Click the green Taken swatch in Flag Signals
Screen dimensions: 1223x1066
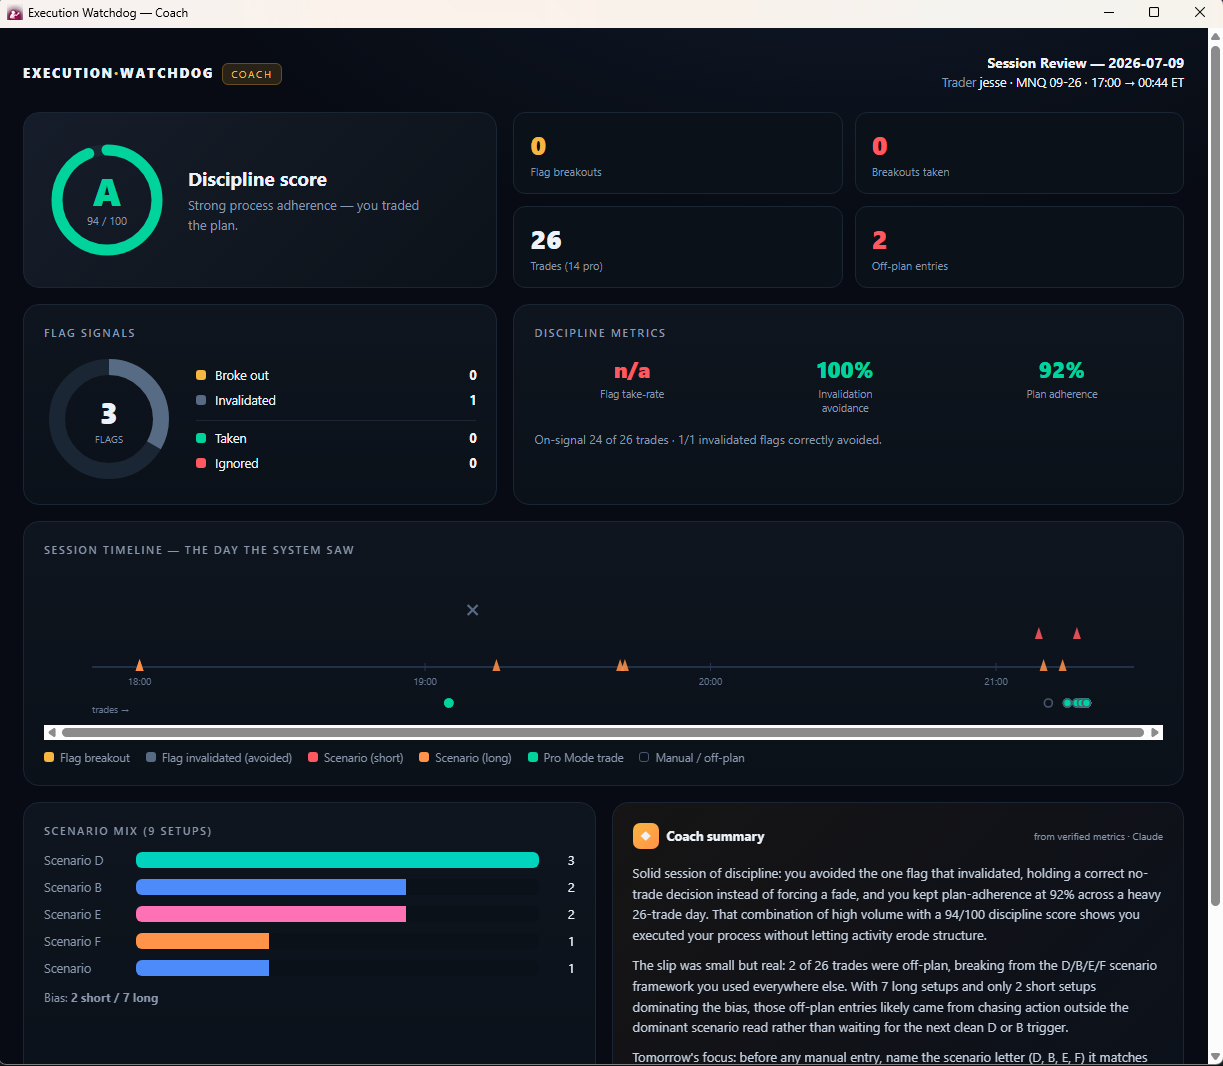click(201, 438)
